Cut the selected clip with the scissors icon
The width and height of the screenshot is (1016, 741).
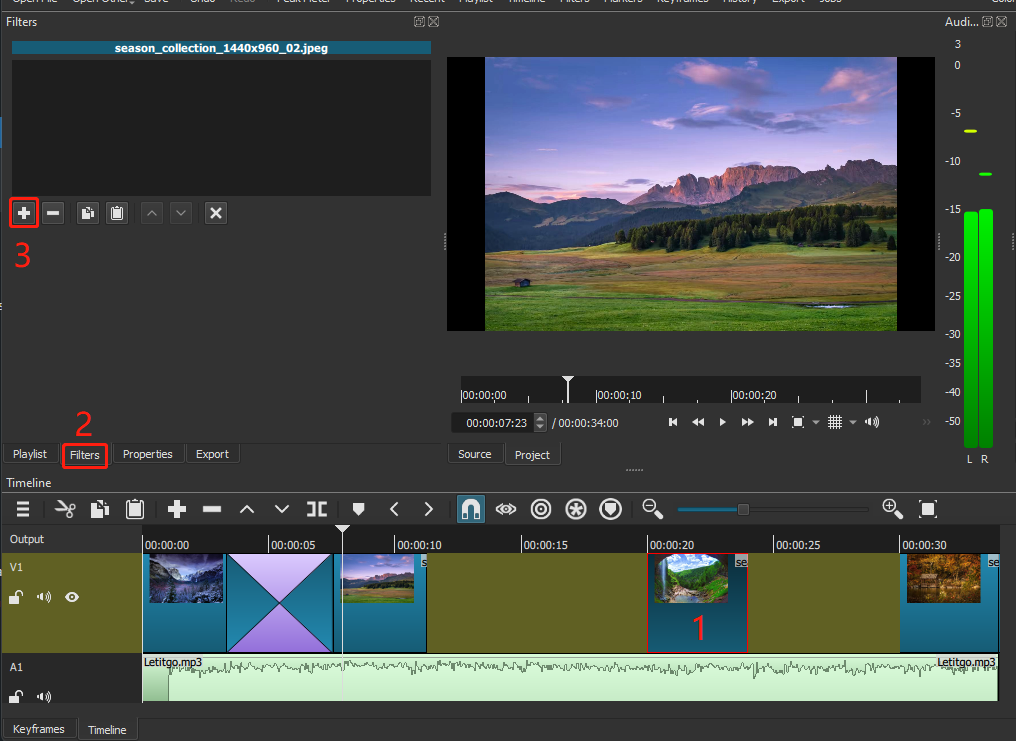point(65,509)
